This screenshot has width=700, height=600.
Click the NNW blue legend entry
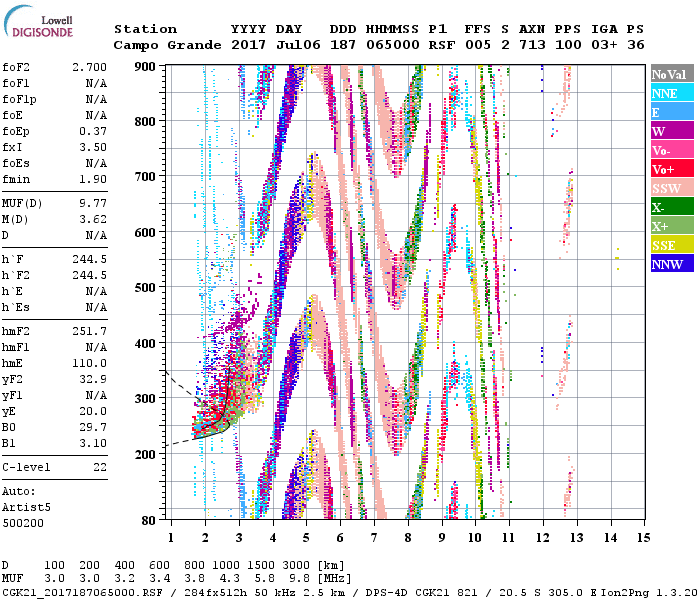point(671,264)
